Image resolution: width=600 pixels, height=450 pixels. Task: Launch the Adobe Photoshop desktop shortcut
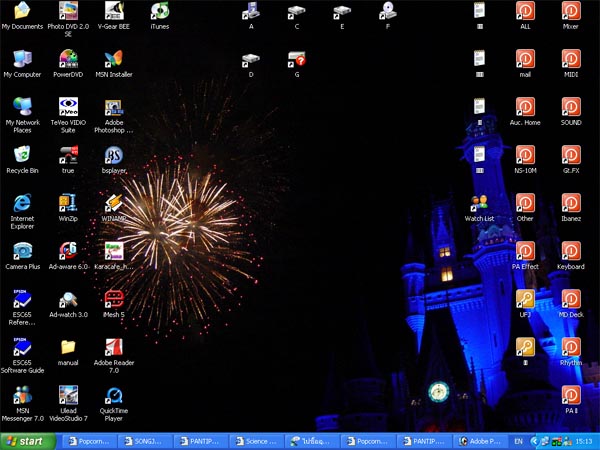pyautogui.click(x=114, y=107)
